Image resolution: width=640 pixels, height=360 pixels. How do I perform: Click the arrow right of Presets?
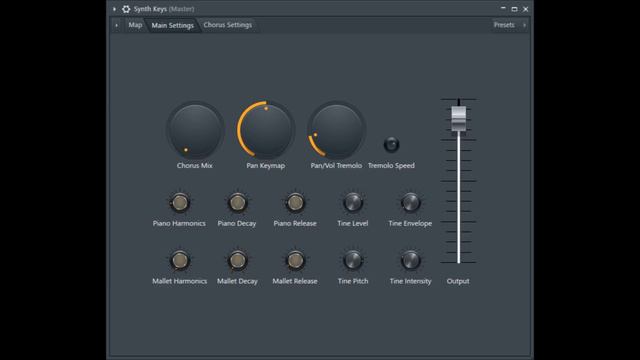click(x=524, y=25)
